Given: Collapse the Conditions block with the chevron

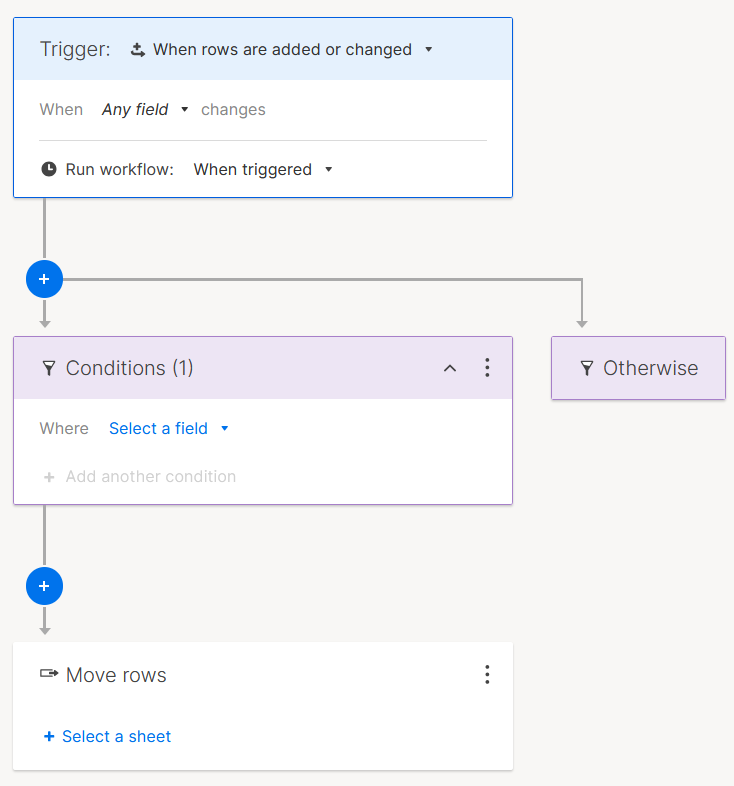Looking at the screenshot, I should [450, 368].
